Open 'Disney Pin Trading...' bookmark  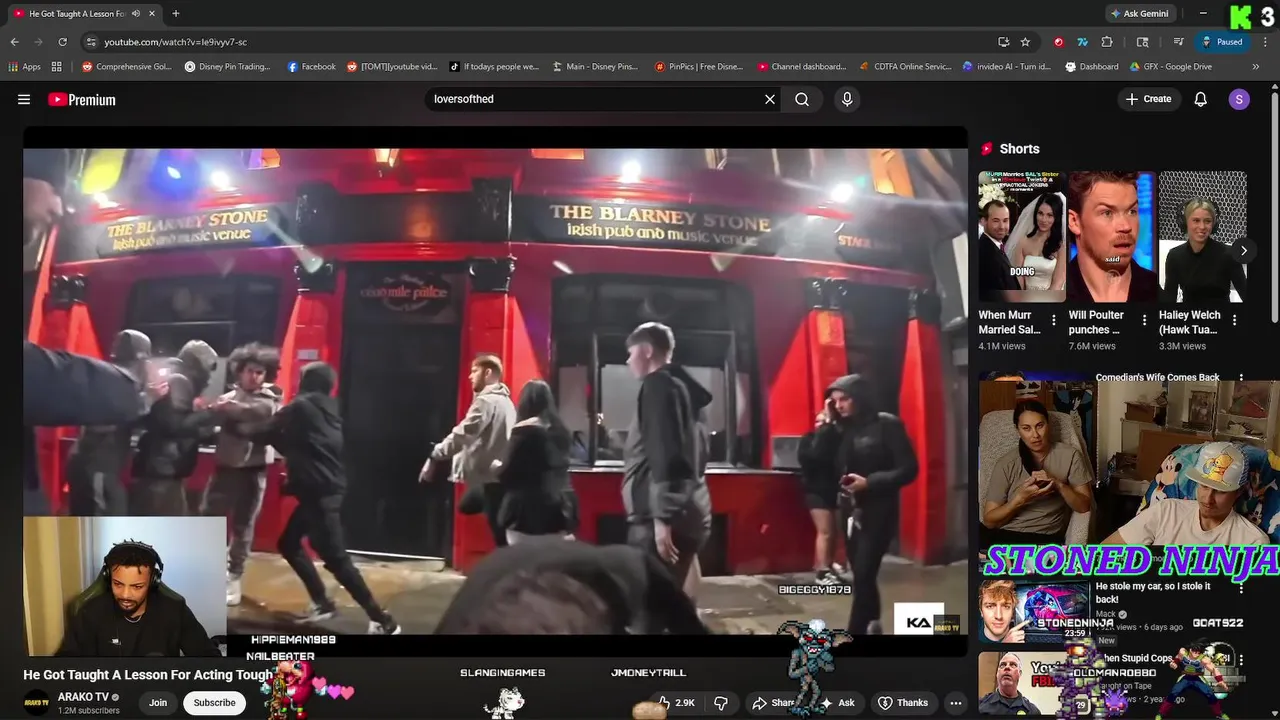click(x=228, y=67)
